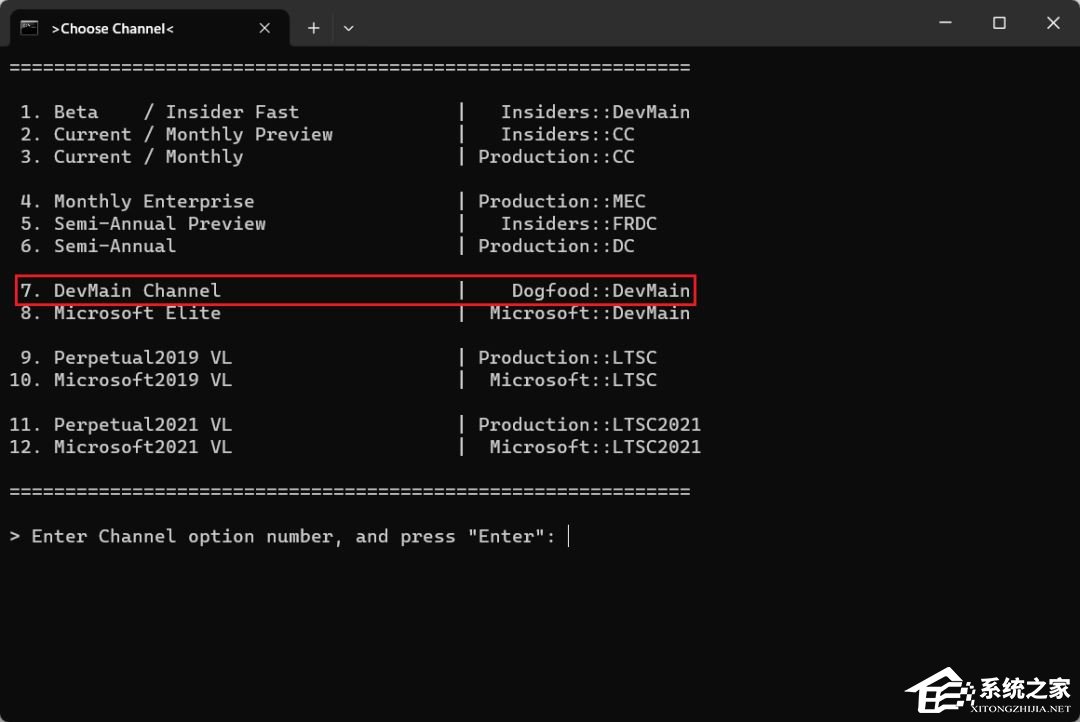Viewport: 1080px width, 722px height.
Task: Click the terminal icon on the tab
Action: click(29, 28)
